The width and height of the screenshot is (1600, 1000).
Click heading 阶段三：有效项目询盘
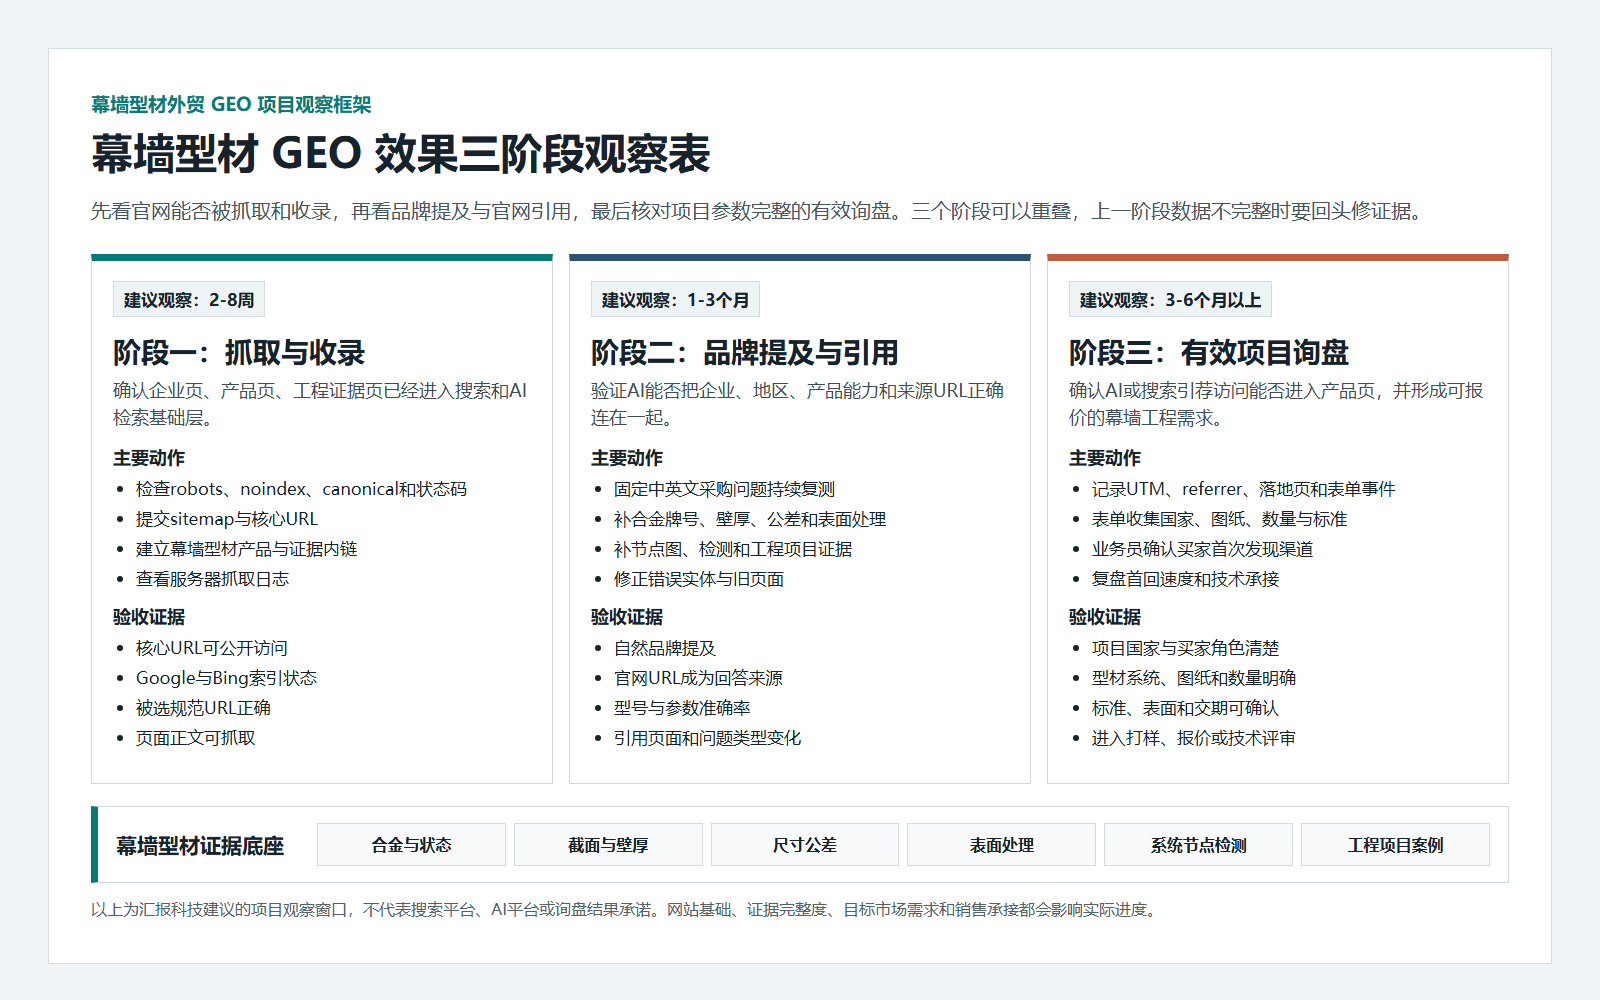1209,353
